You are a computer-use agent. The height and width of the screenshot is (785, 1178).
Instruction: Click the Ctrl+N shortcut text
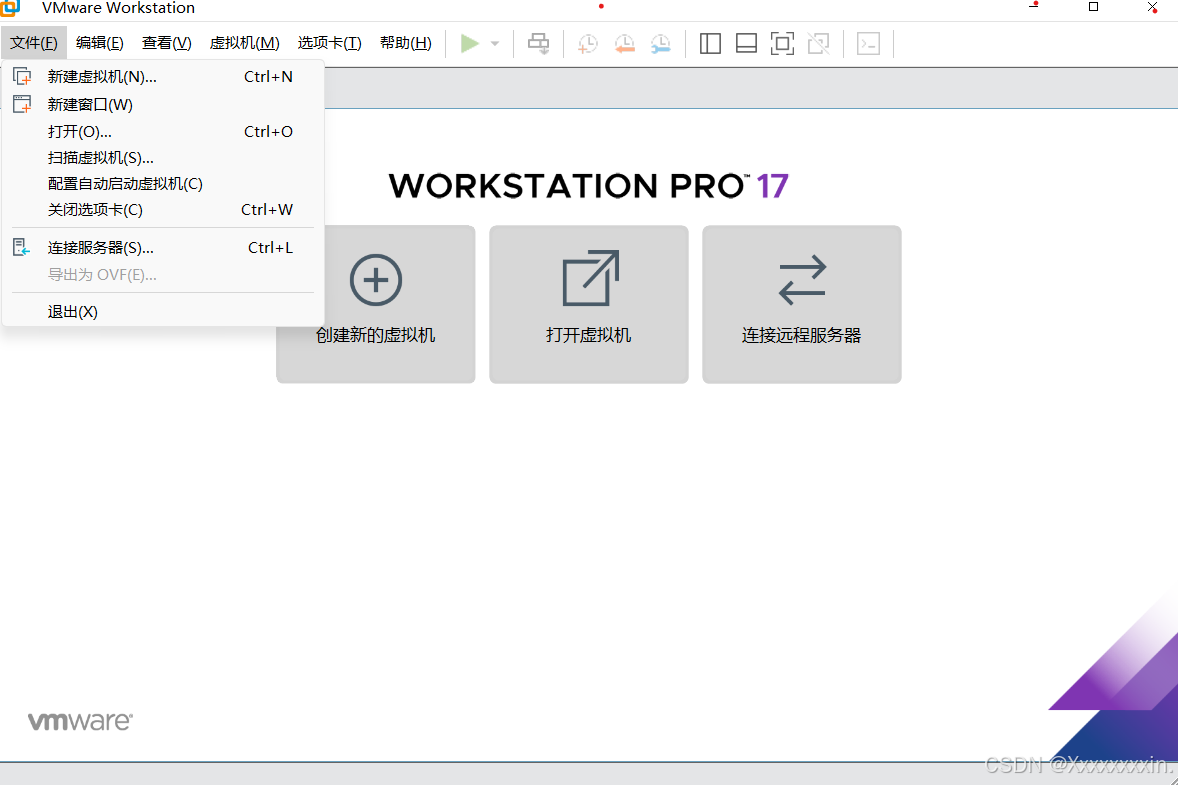click(x=268, y=77)
